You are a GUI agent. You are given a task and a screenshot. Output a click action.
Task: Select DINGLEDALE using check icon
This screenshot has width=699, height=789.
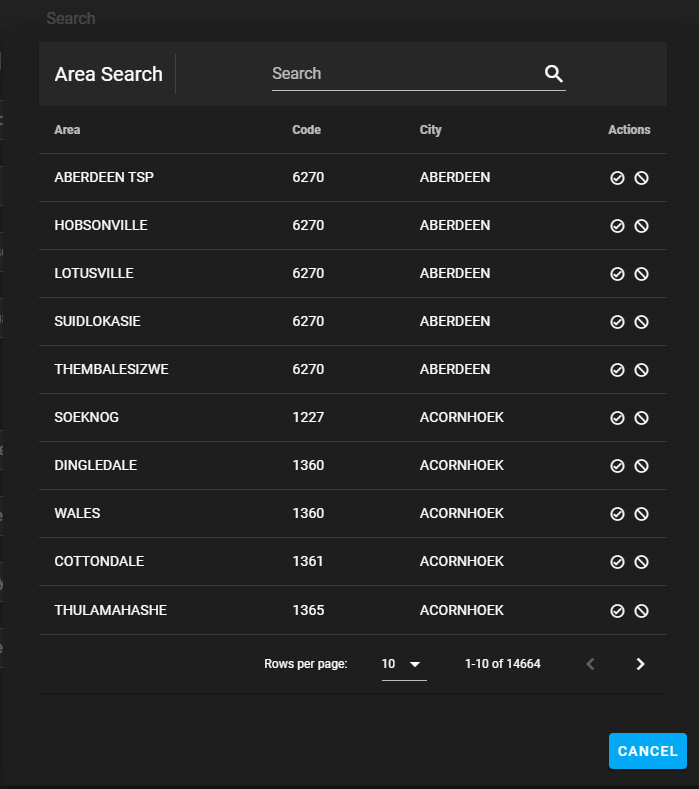pos(617,466)
